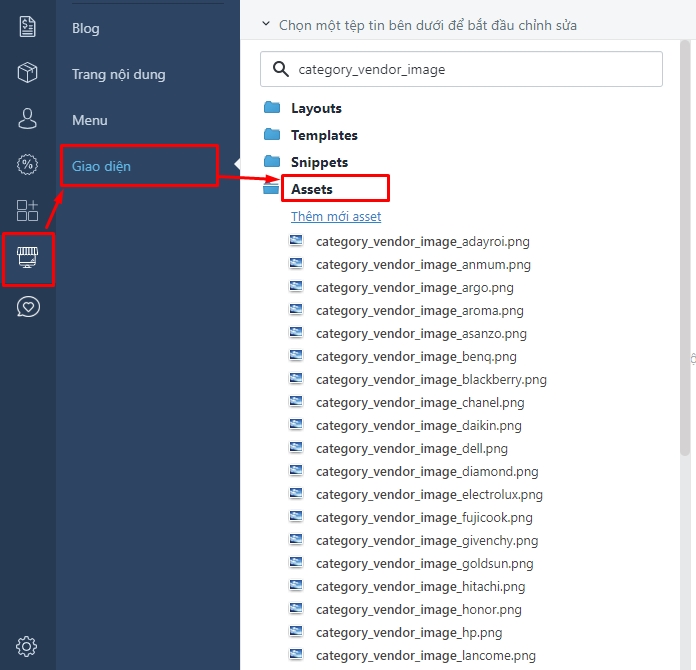Click the search magnifier icon

click(x=281, y=69)
